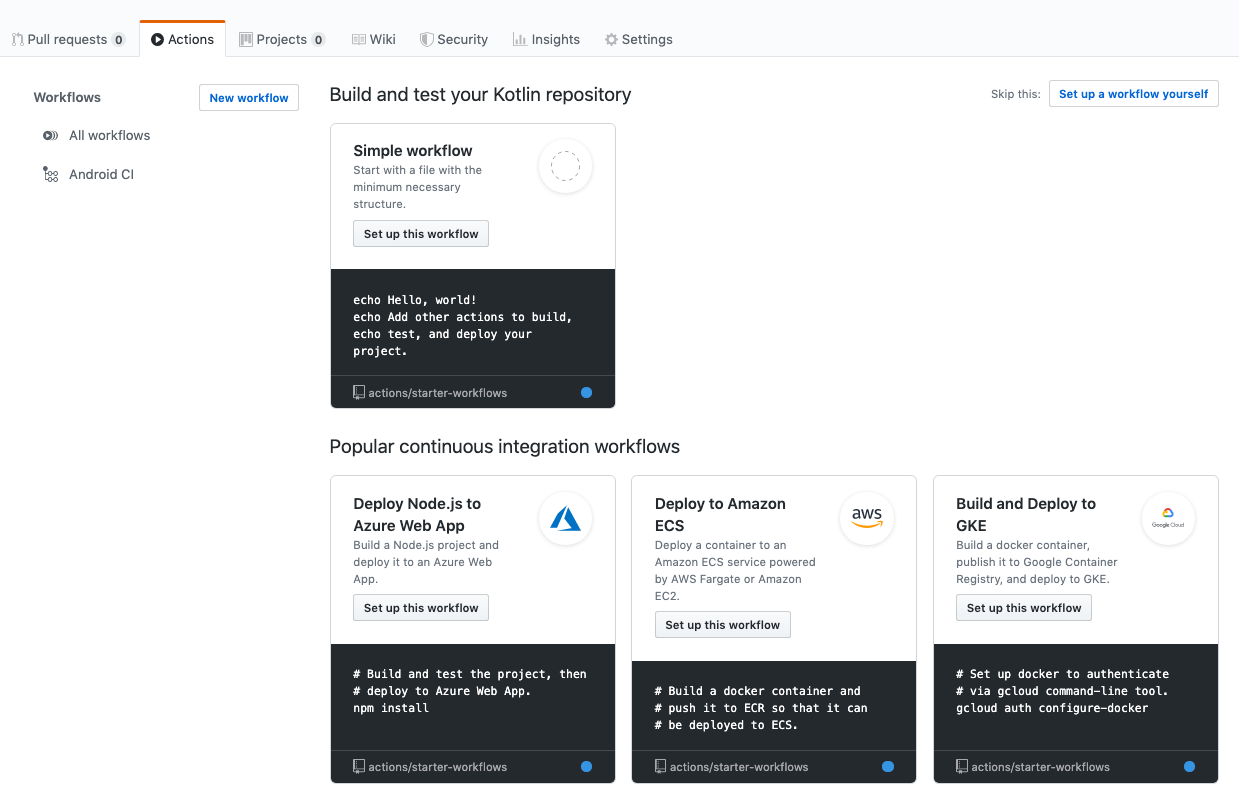
Task: Click the AWS logo icon
Action: (x=867, y=518)
